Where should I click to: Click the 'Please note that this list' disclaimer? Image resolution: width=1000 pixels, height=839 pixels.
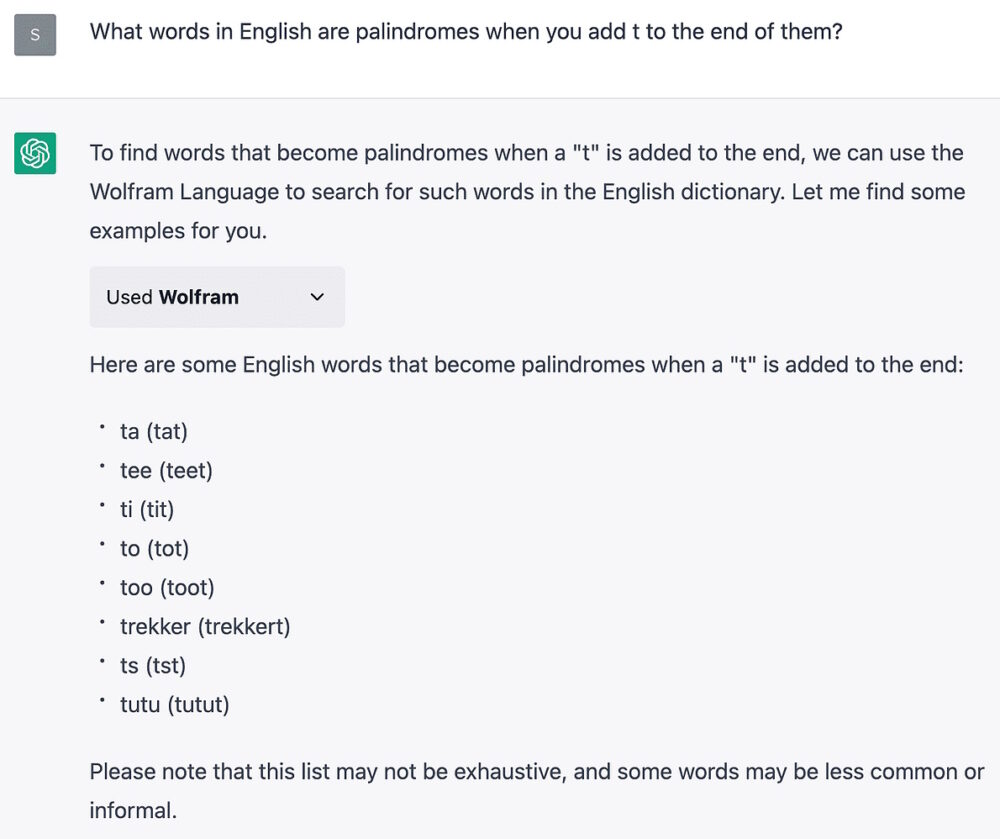[536, 771]
